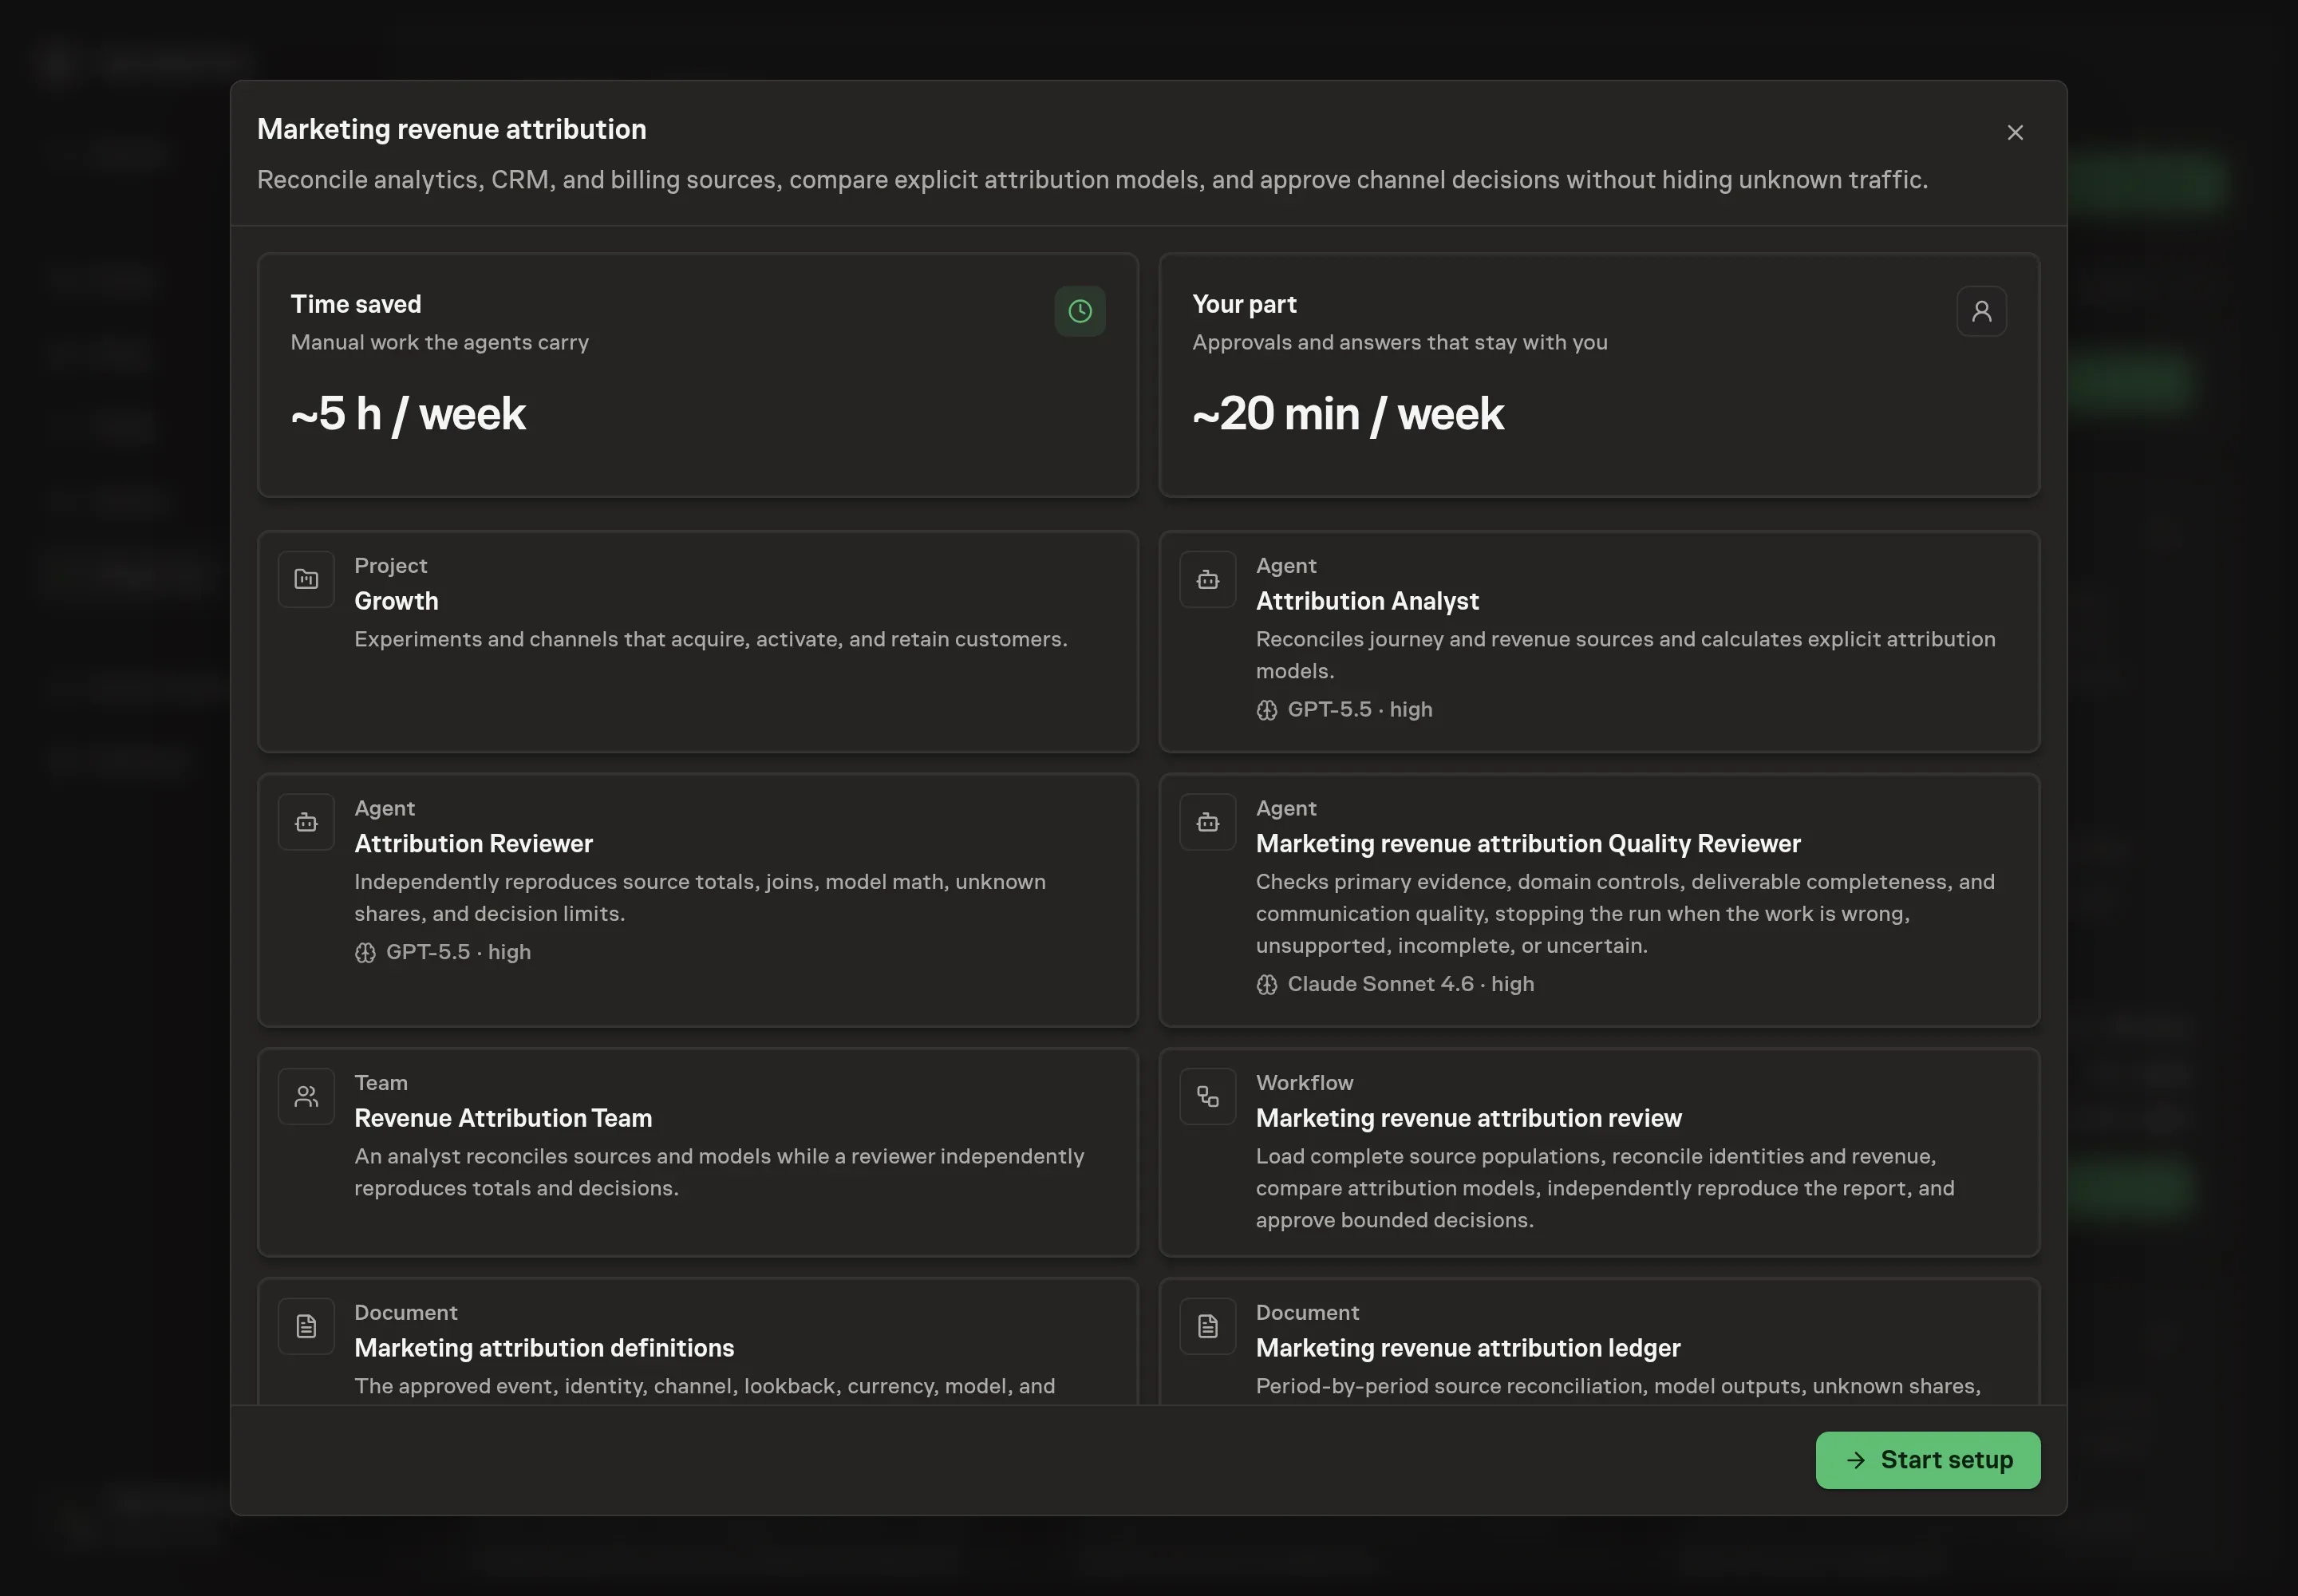Click the document icon beside Marketing revenue attribution ledger

click(x=1208, y=1326)
